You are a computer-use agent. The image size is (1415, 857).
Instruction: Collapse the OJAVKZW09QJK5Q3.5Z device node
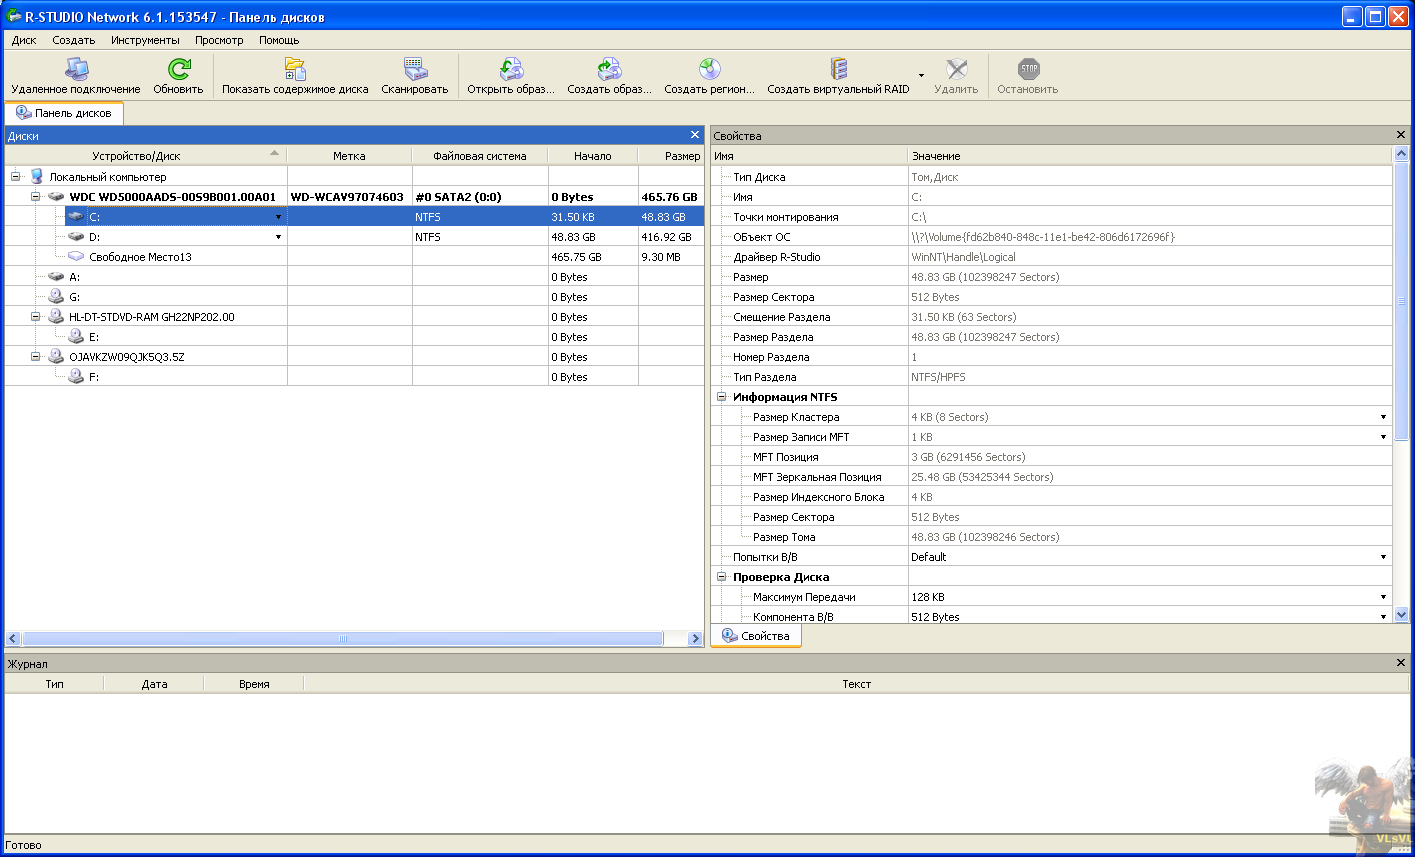[x=35, y=357]
